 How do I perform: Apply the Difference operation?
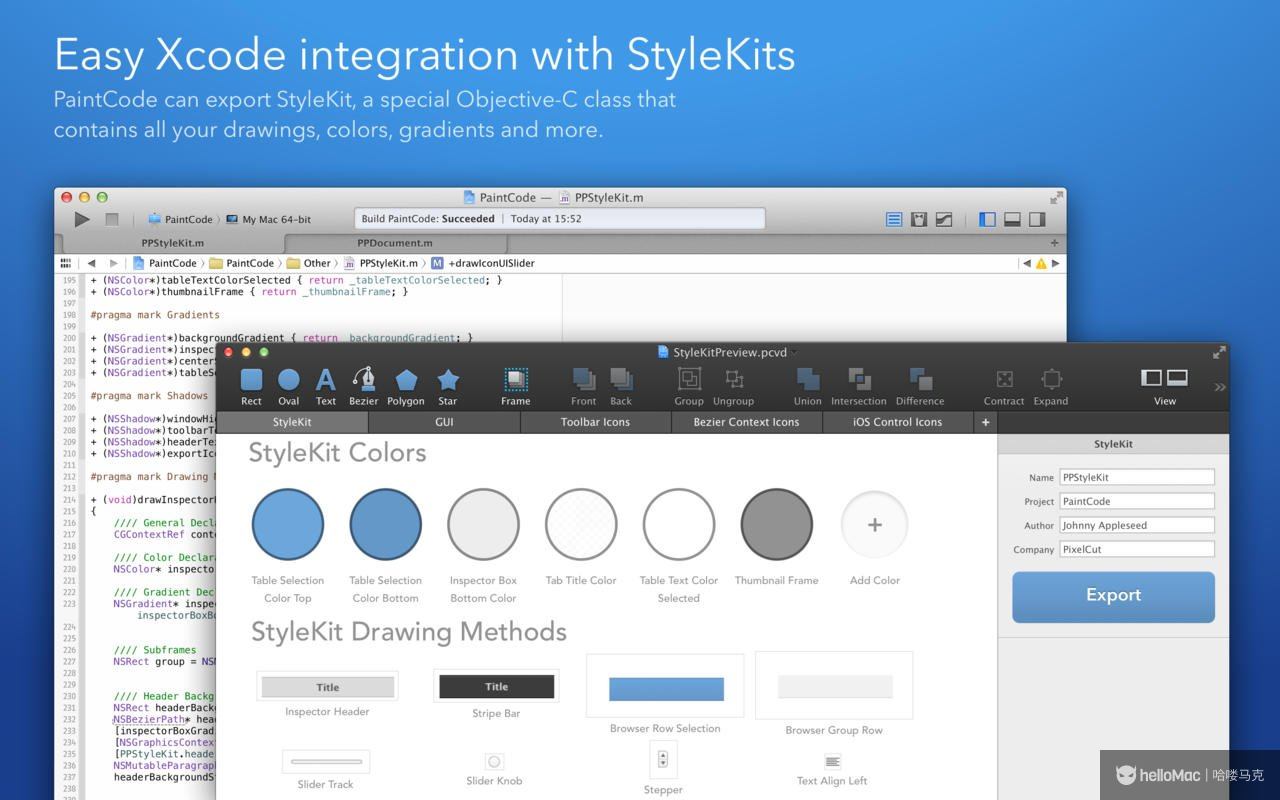(x=920, y=380)
